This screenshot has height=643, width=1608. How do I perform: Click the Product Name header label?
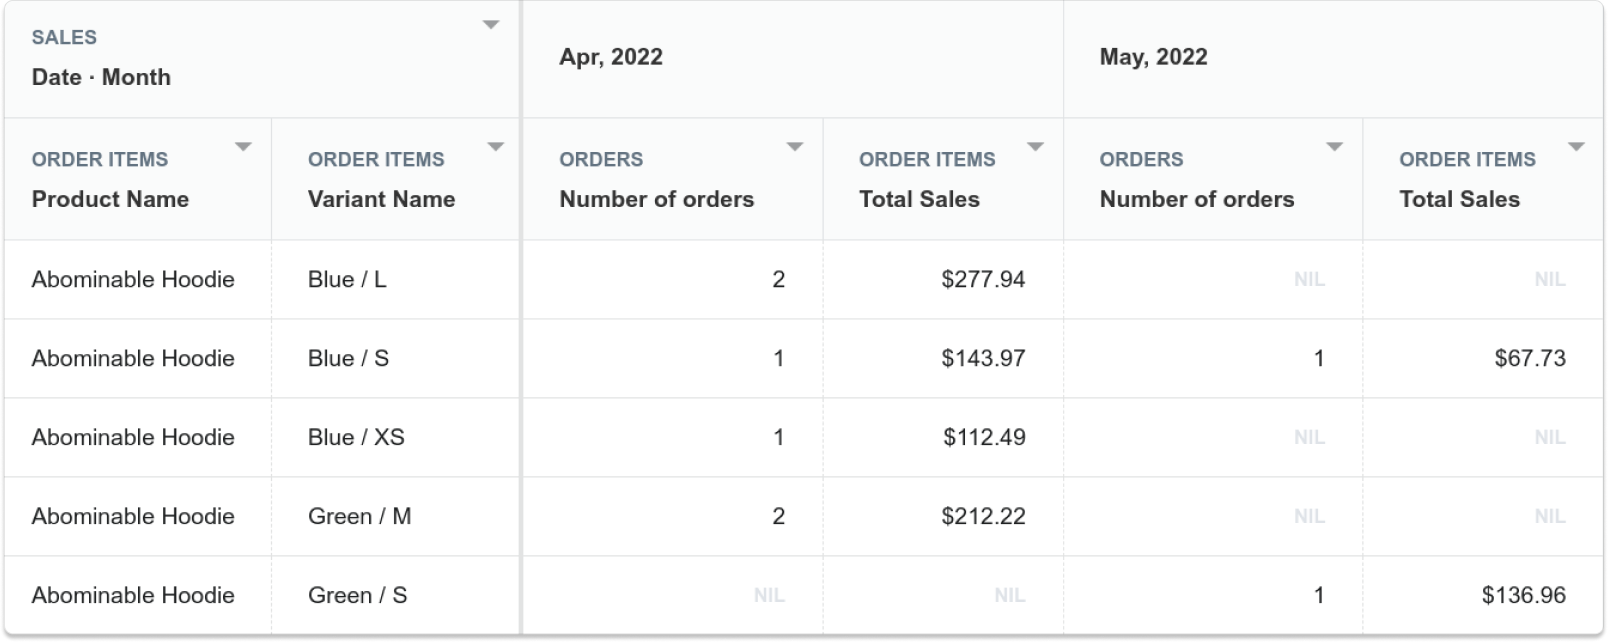coord(110,199)
